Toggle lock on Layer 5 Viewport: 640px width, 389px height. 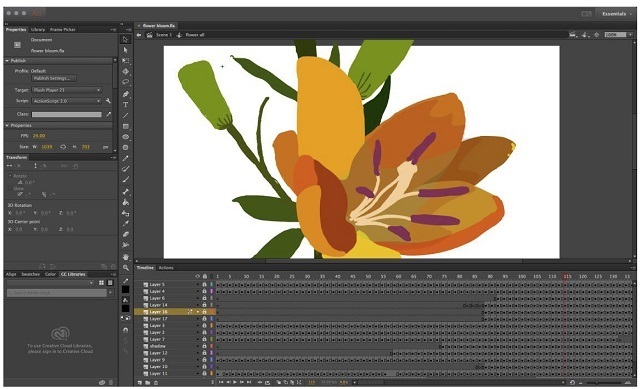(204, 285)
